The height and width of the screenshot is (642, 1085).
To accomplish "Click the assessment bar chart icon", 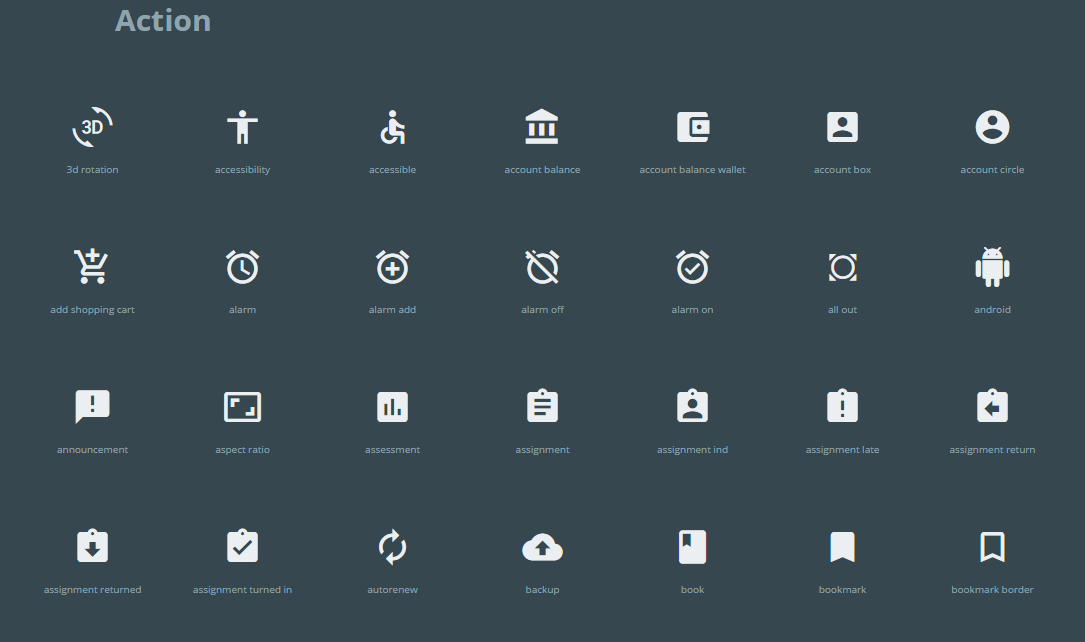I will [x=392, y=407].
